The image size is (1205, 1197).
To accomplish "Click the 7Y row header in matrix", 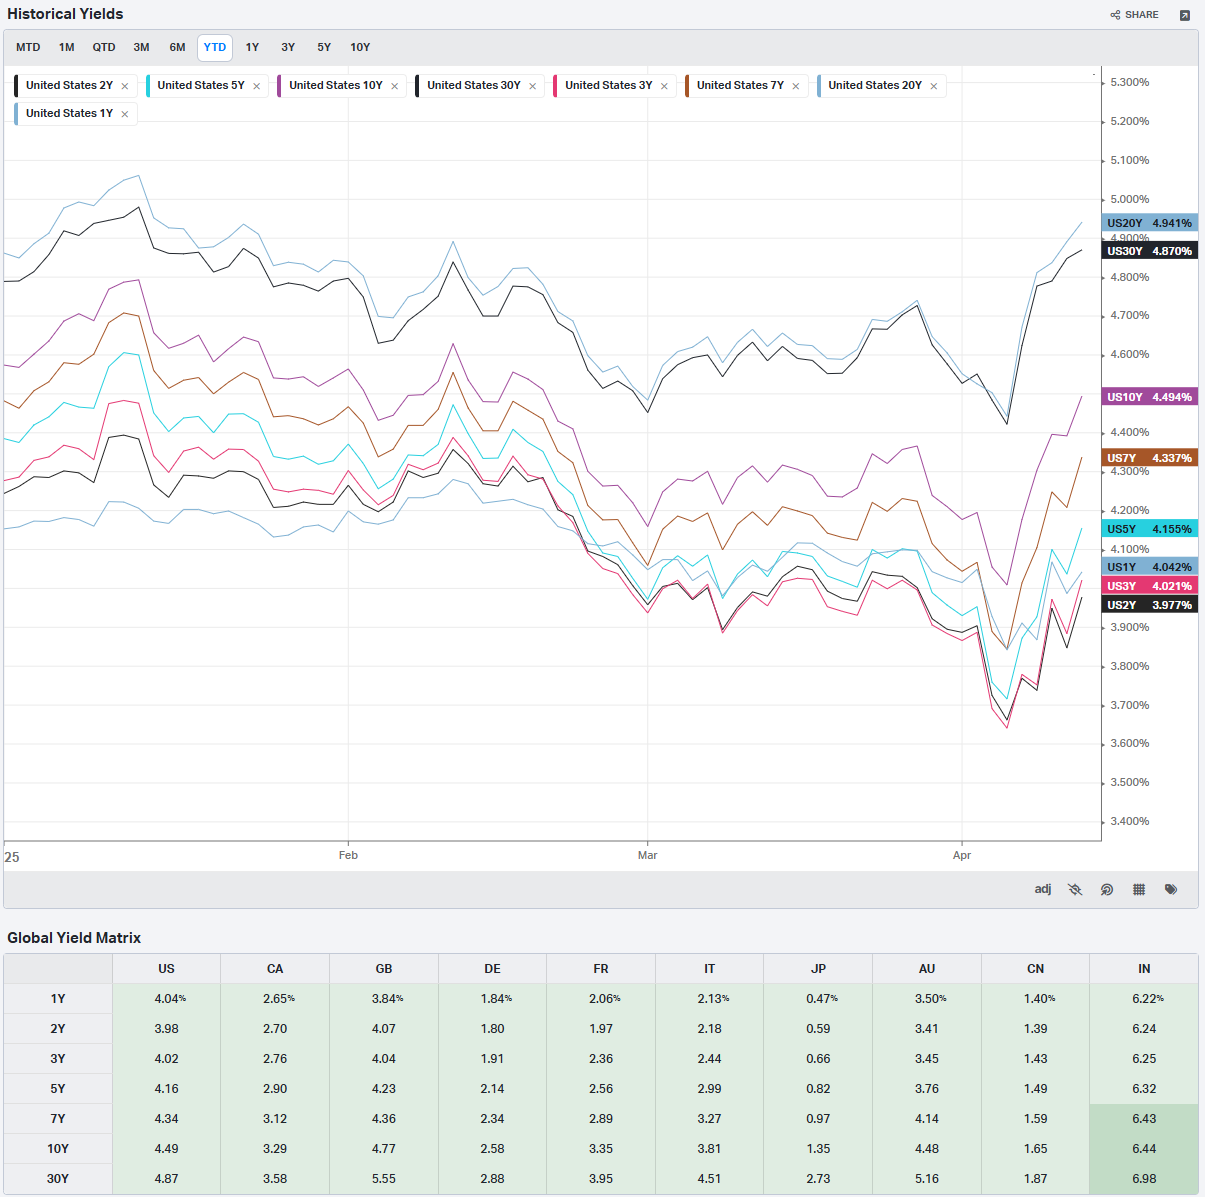I will click(x=58, y=1119).
